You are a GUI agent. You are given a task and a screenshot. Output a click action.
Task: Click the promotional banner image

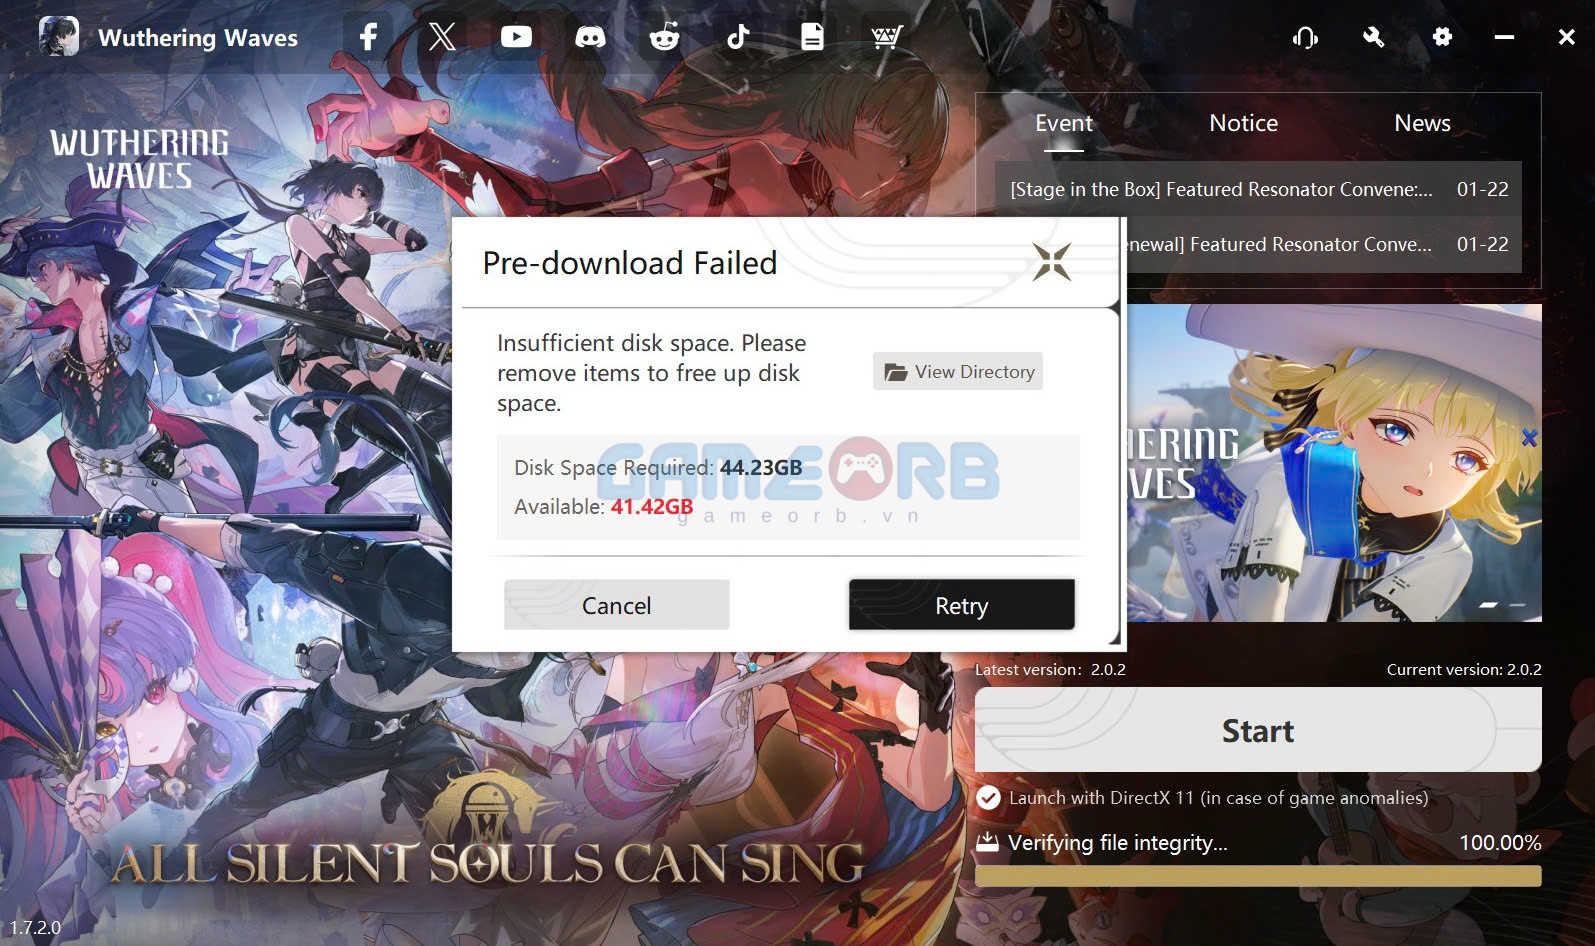pos(1334,463)
